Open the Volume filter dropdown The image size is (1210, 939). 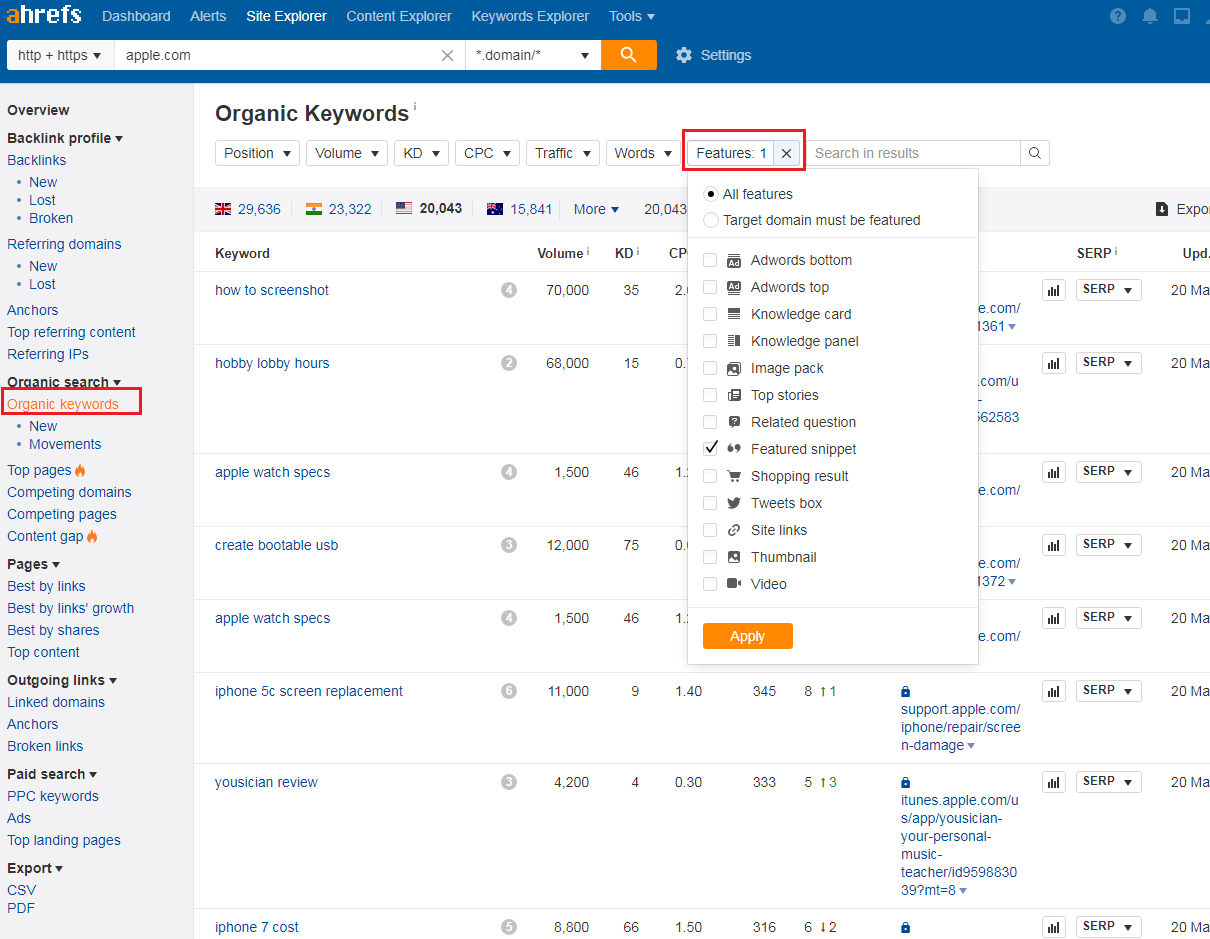[346, 152]
